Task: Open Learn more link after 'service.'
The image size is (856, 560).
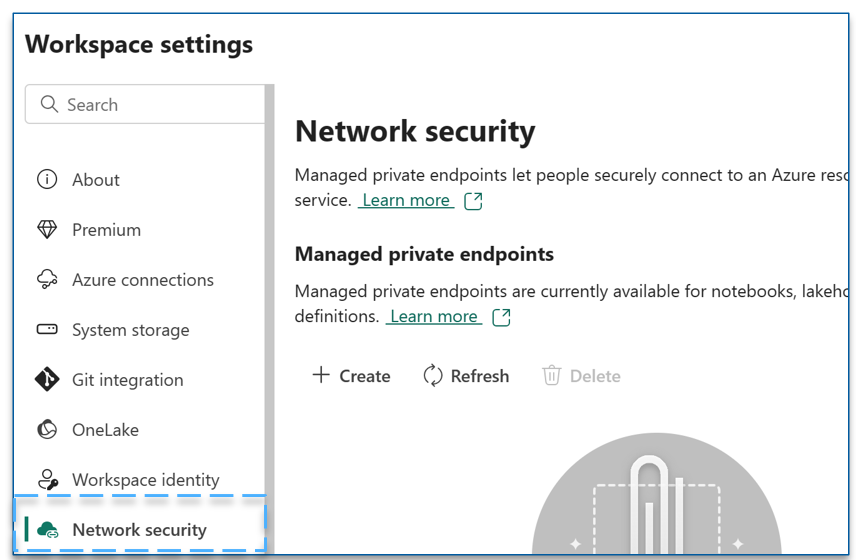Action: click(x=406, y=200)
